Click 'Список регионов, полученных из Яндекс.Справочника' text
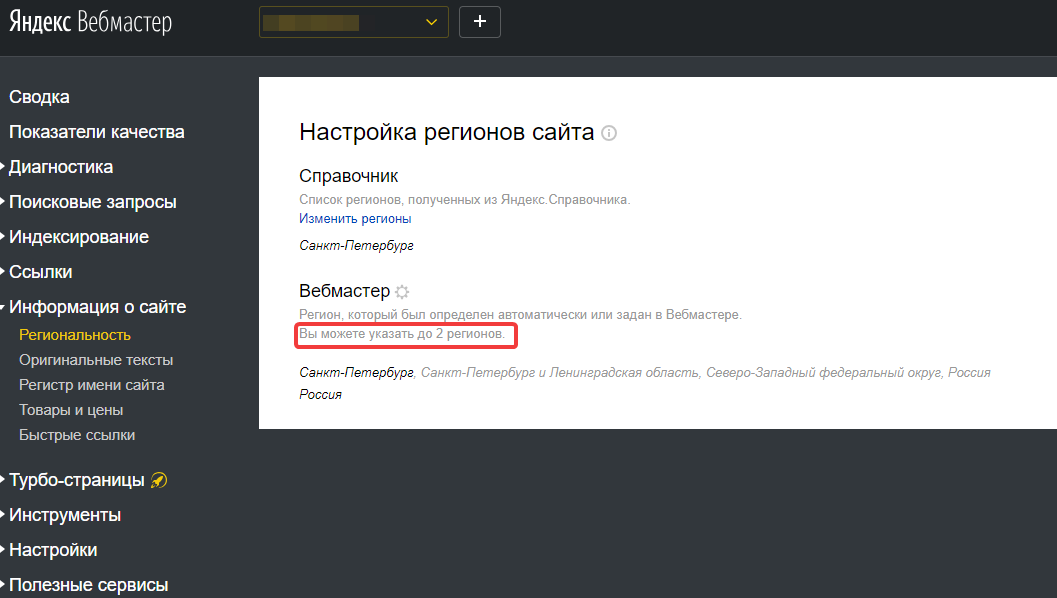Screen dimensions: 1057x598 coord(464,200)
